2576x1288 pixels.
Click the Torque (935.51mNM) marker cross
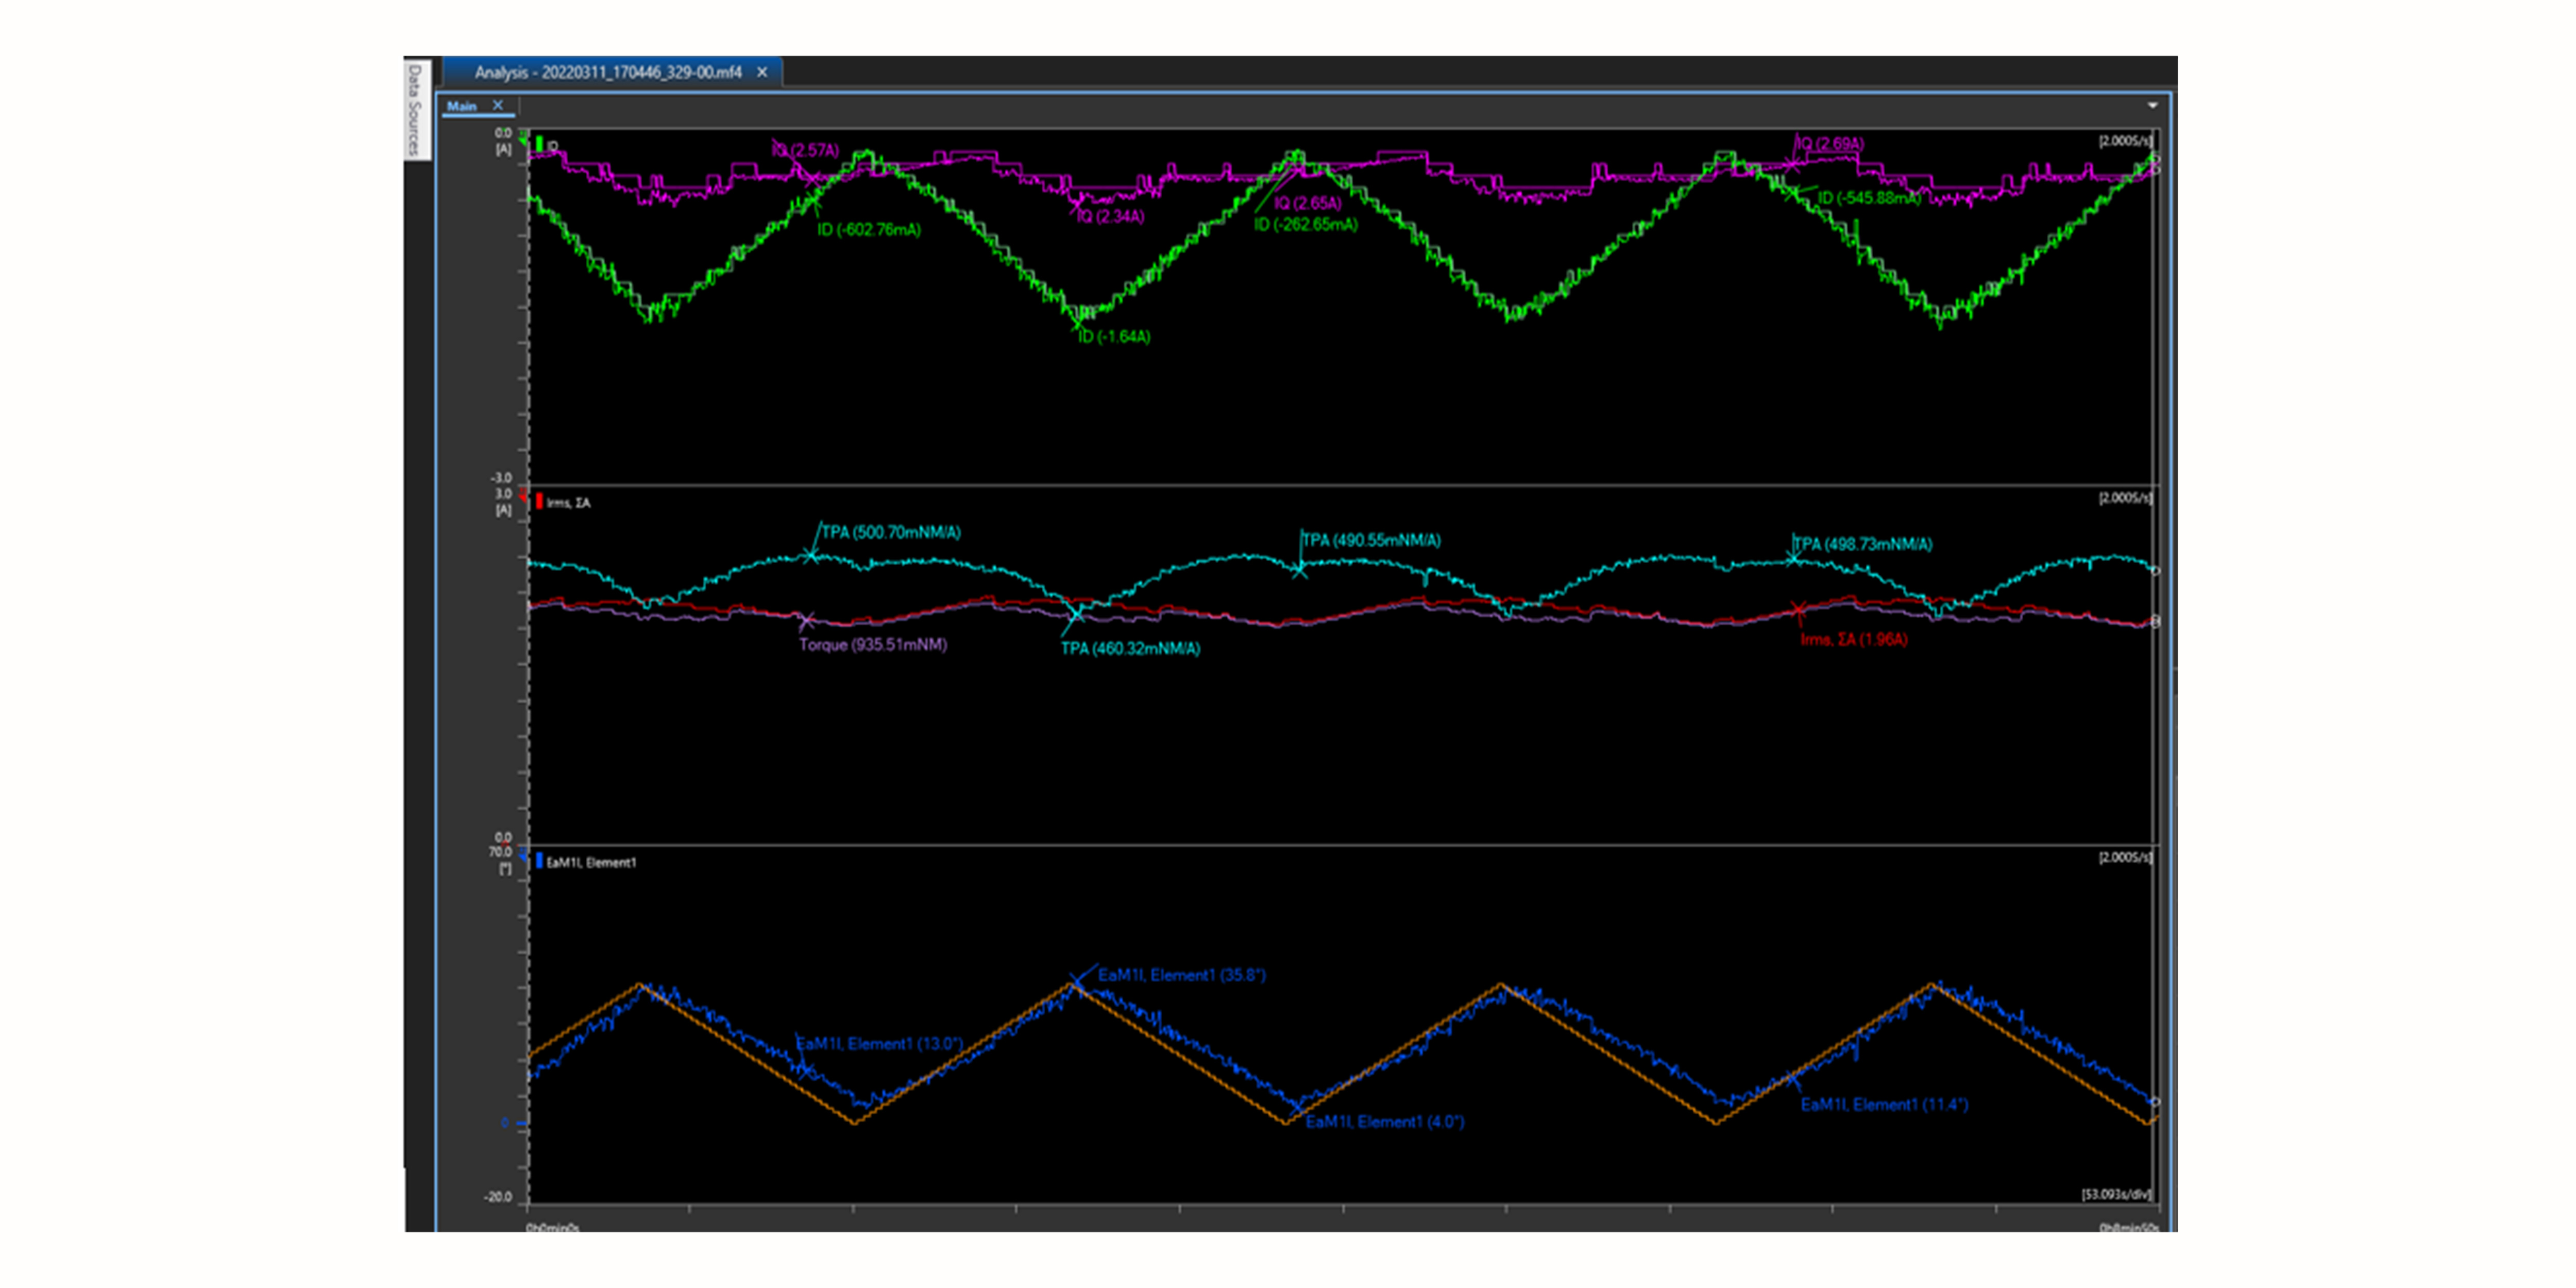point(806,621)
